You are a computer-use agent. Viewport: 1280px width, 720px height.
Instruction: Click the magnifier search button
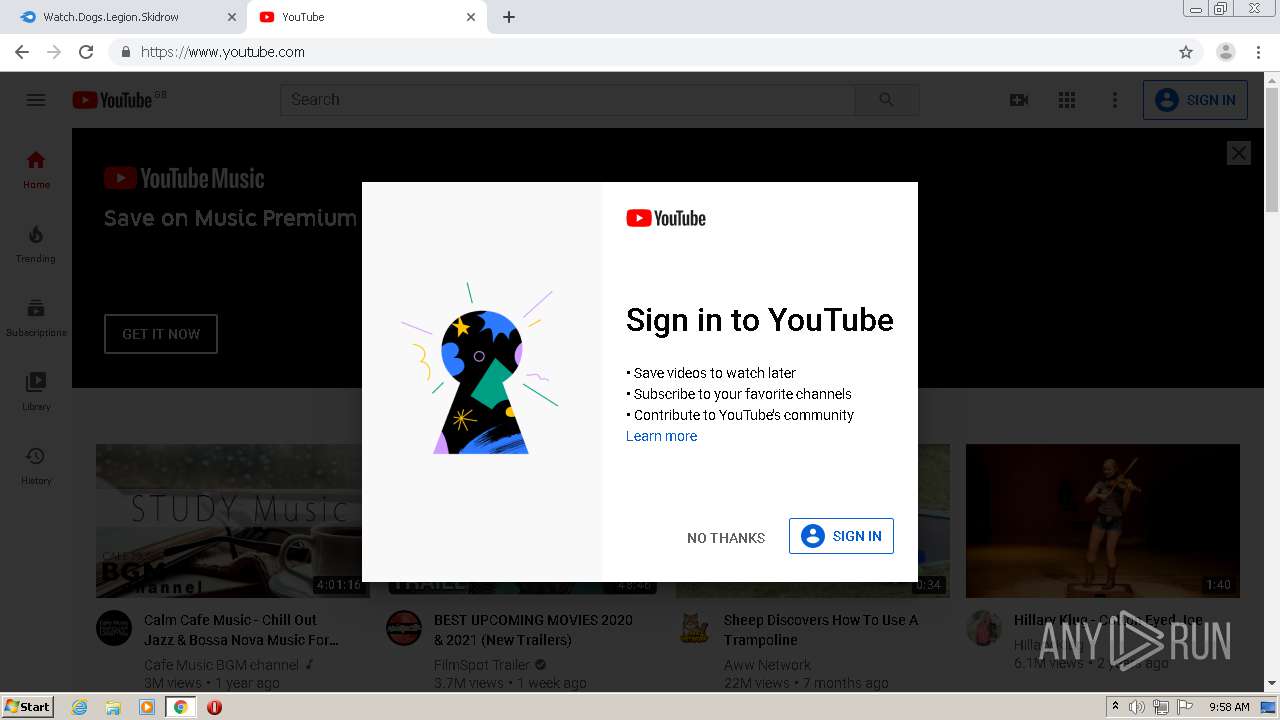tap(887, 100)
